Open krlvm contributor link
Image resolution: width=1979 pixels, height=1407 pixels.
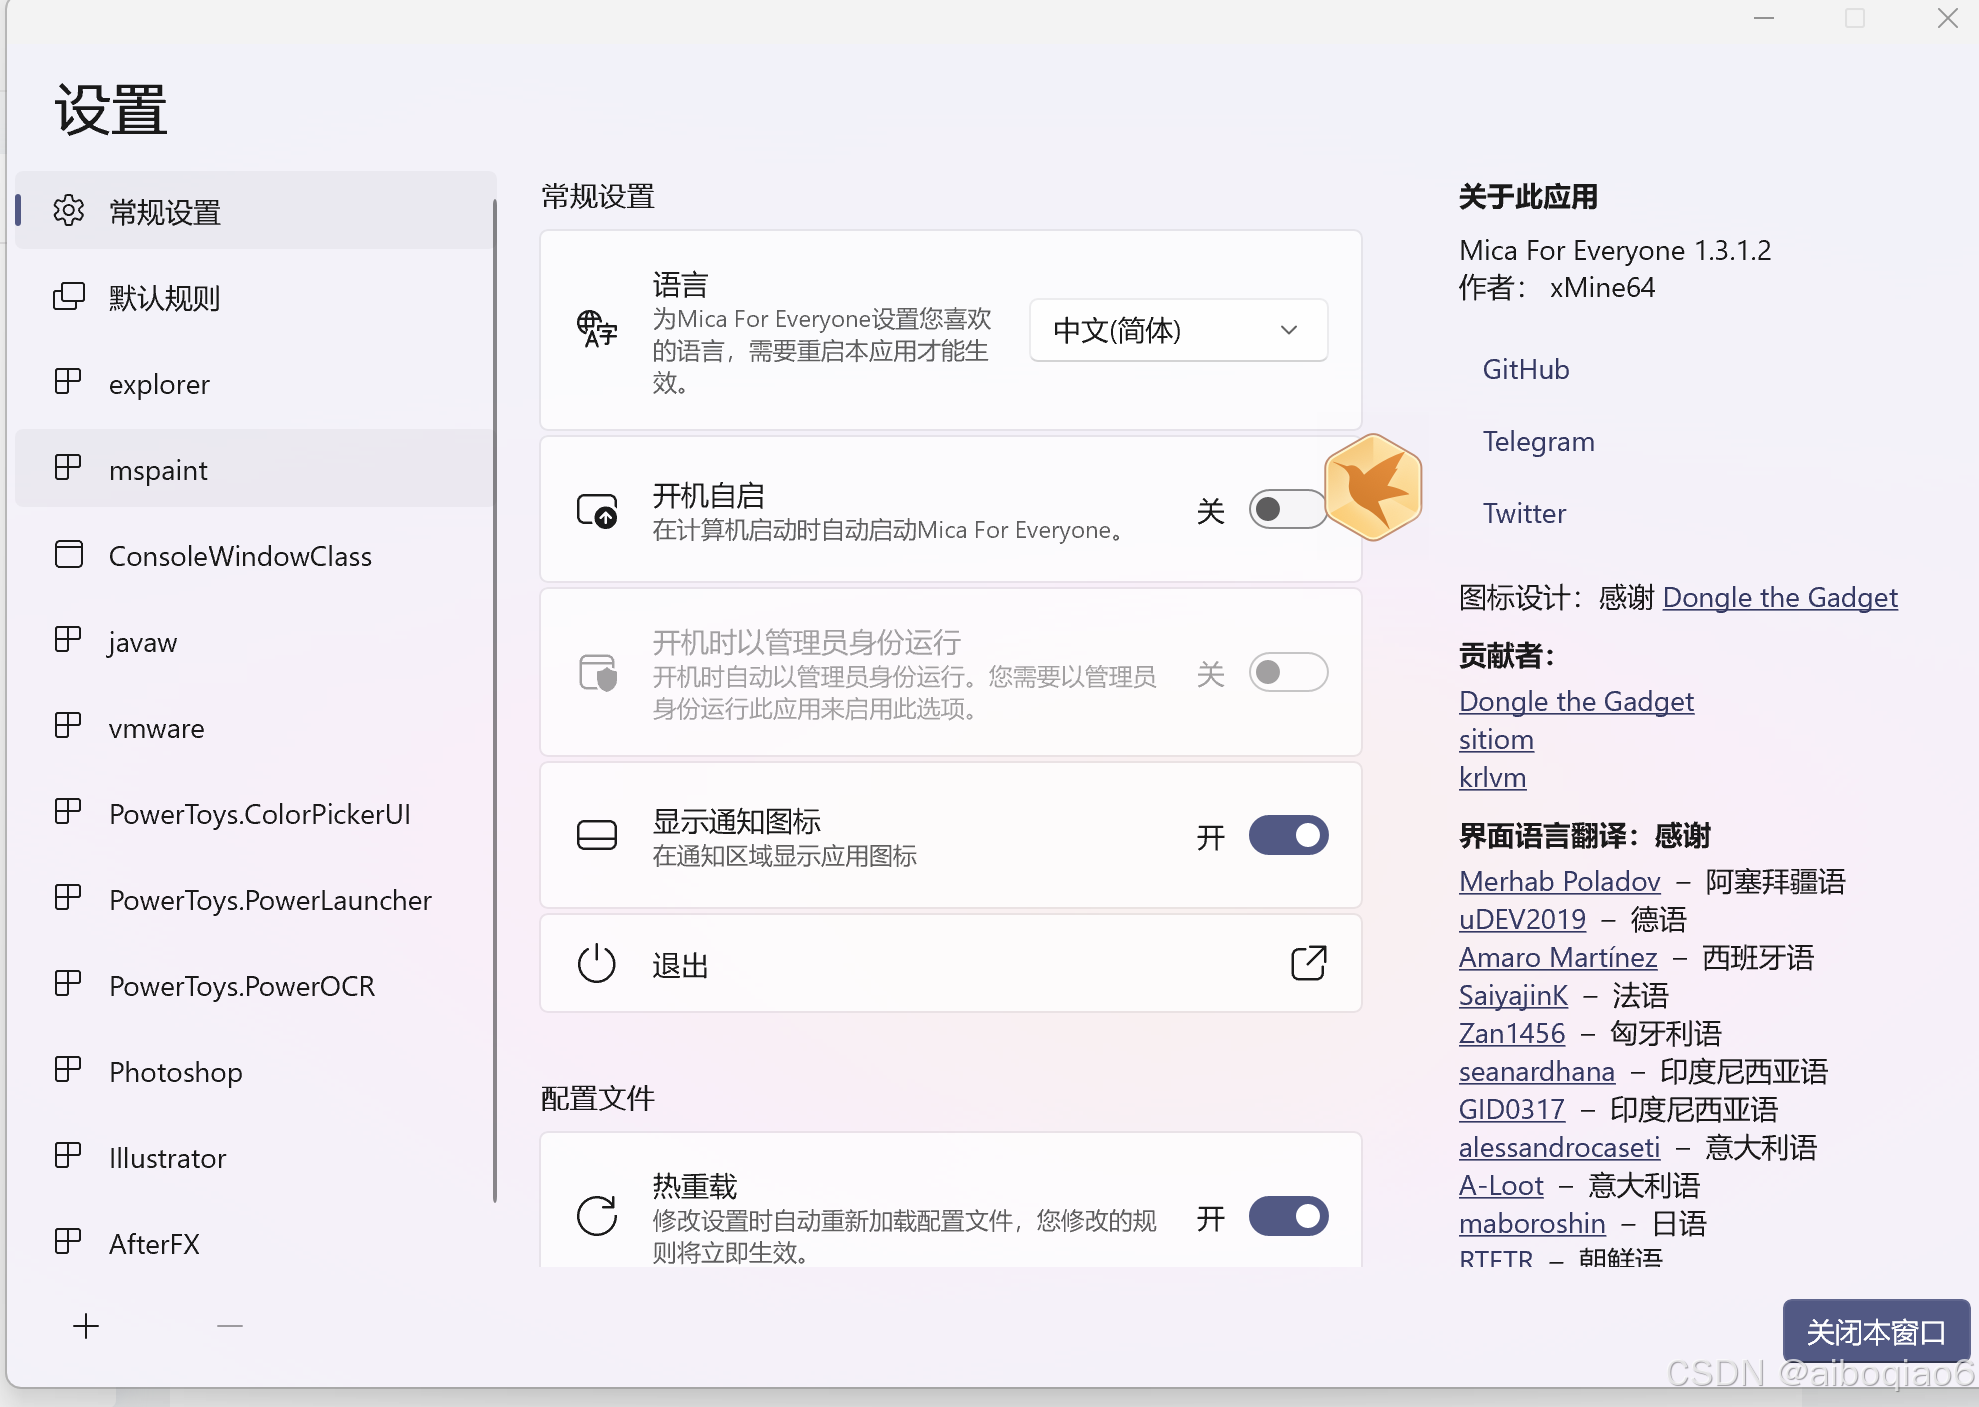[x=1492, y=777]
